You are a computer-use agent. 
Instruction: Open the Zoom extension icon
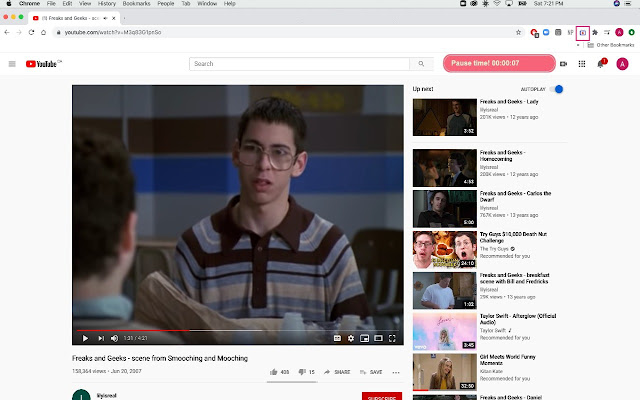546,32
